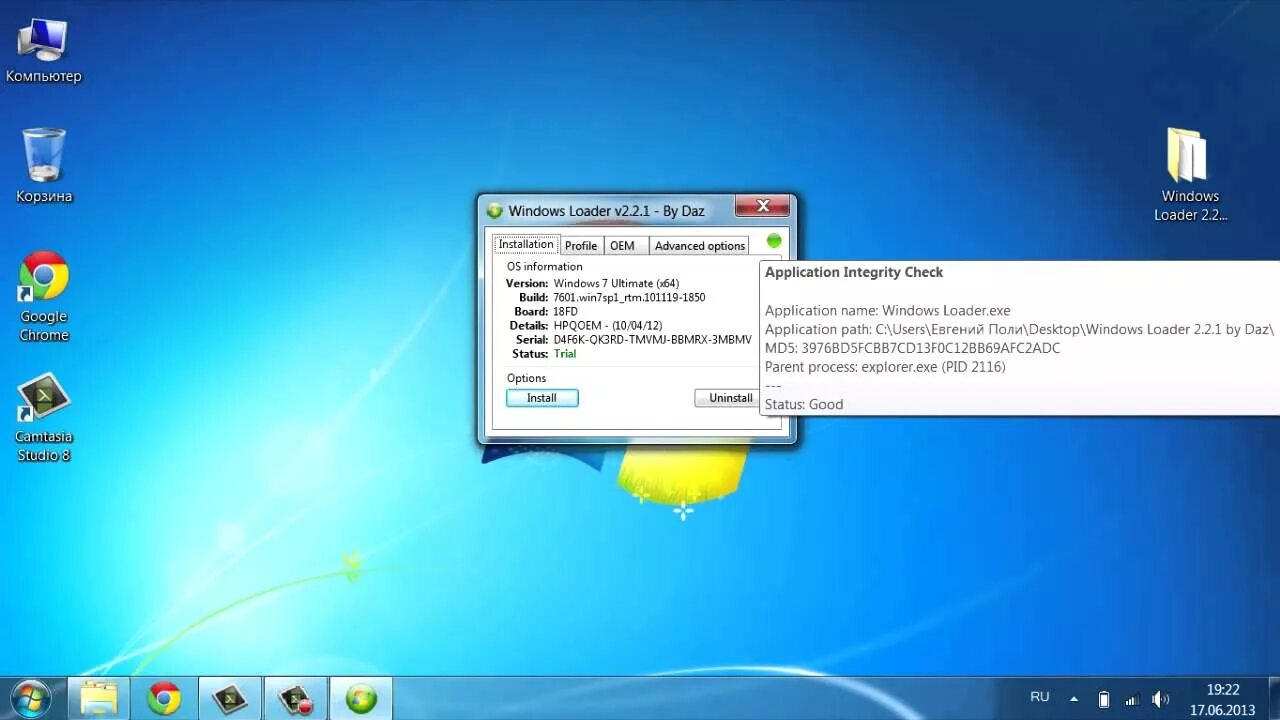This screenshot has height=720, width=1280.
Task: Open Camtasia Recorder taskbar button
Action: [x=296, y=698]
